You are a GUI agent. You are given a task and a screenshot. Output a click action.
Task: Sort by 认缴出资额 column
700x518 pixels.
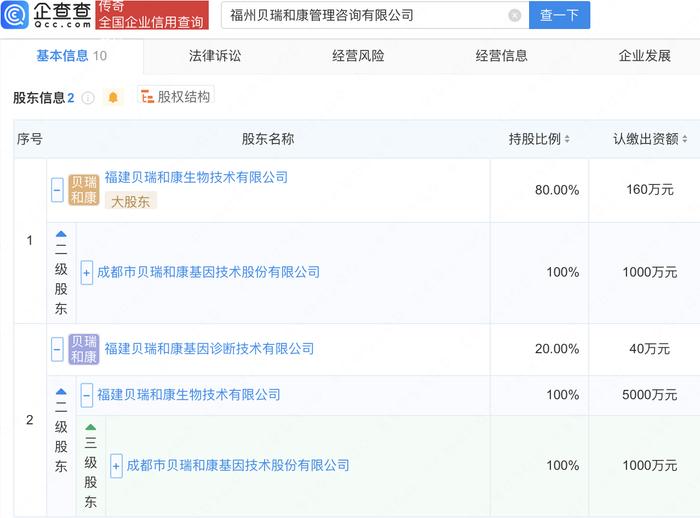650,139
